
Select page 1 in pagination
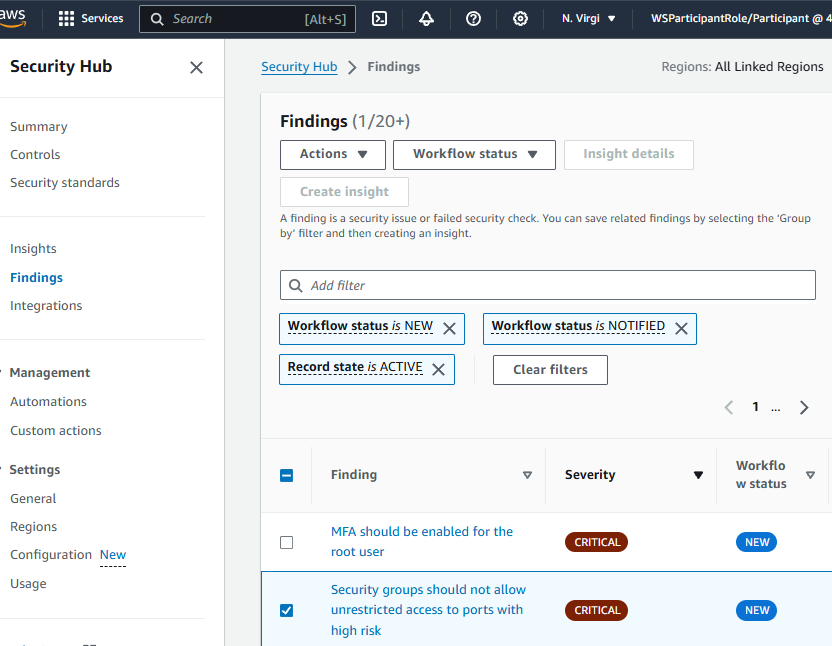755,407
